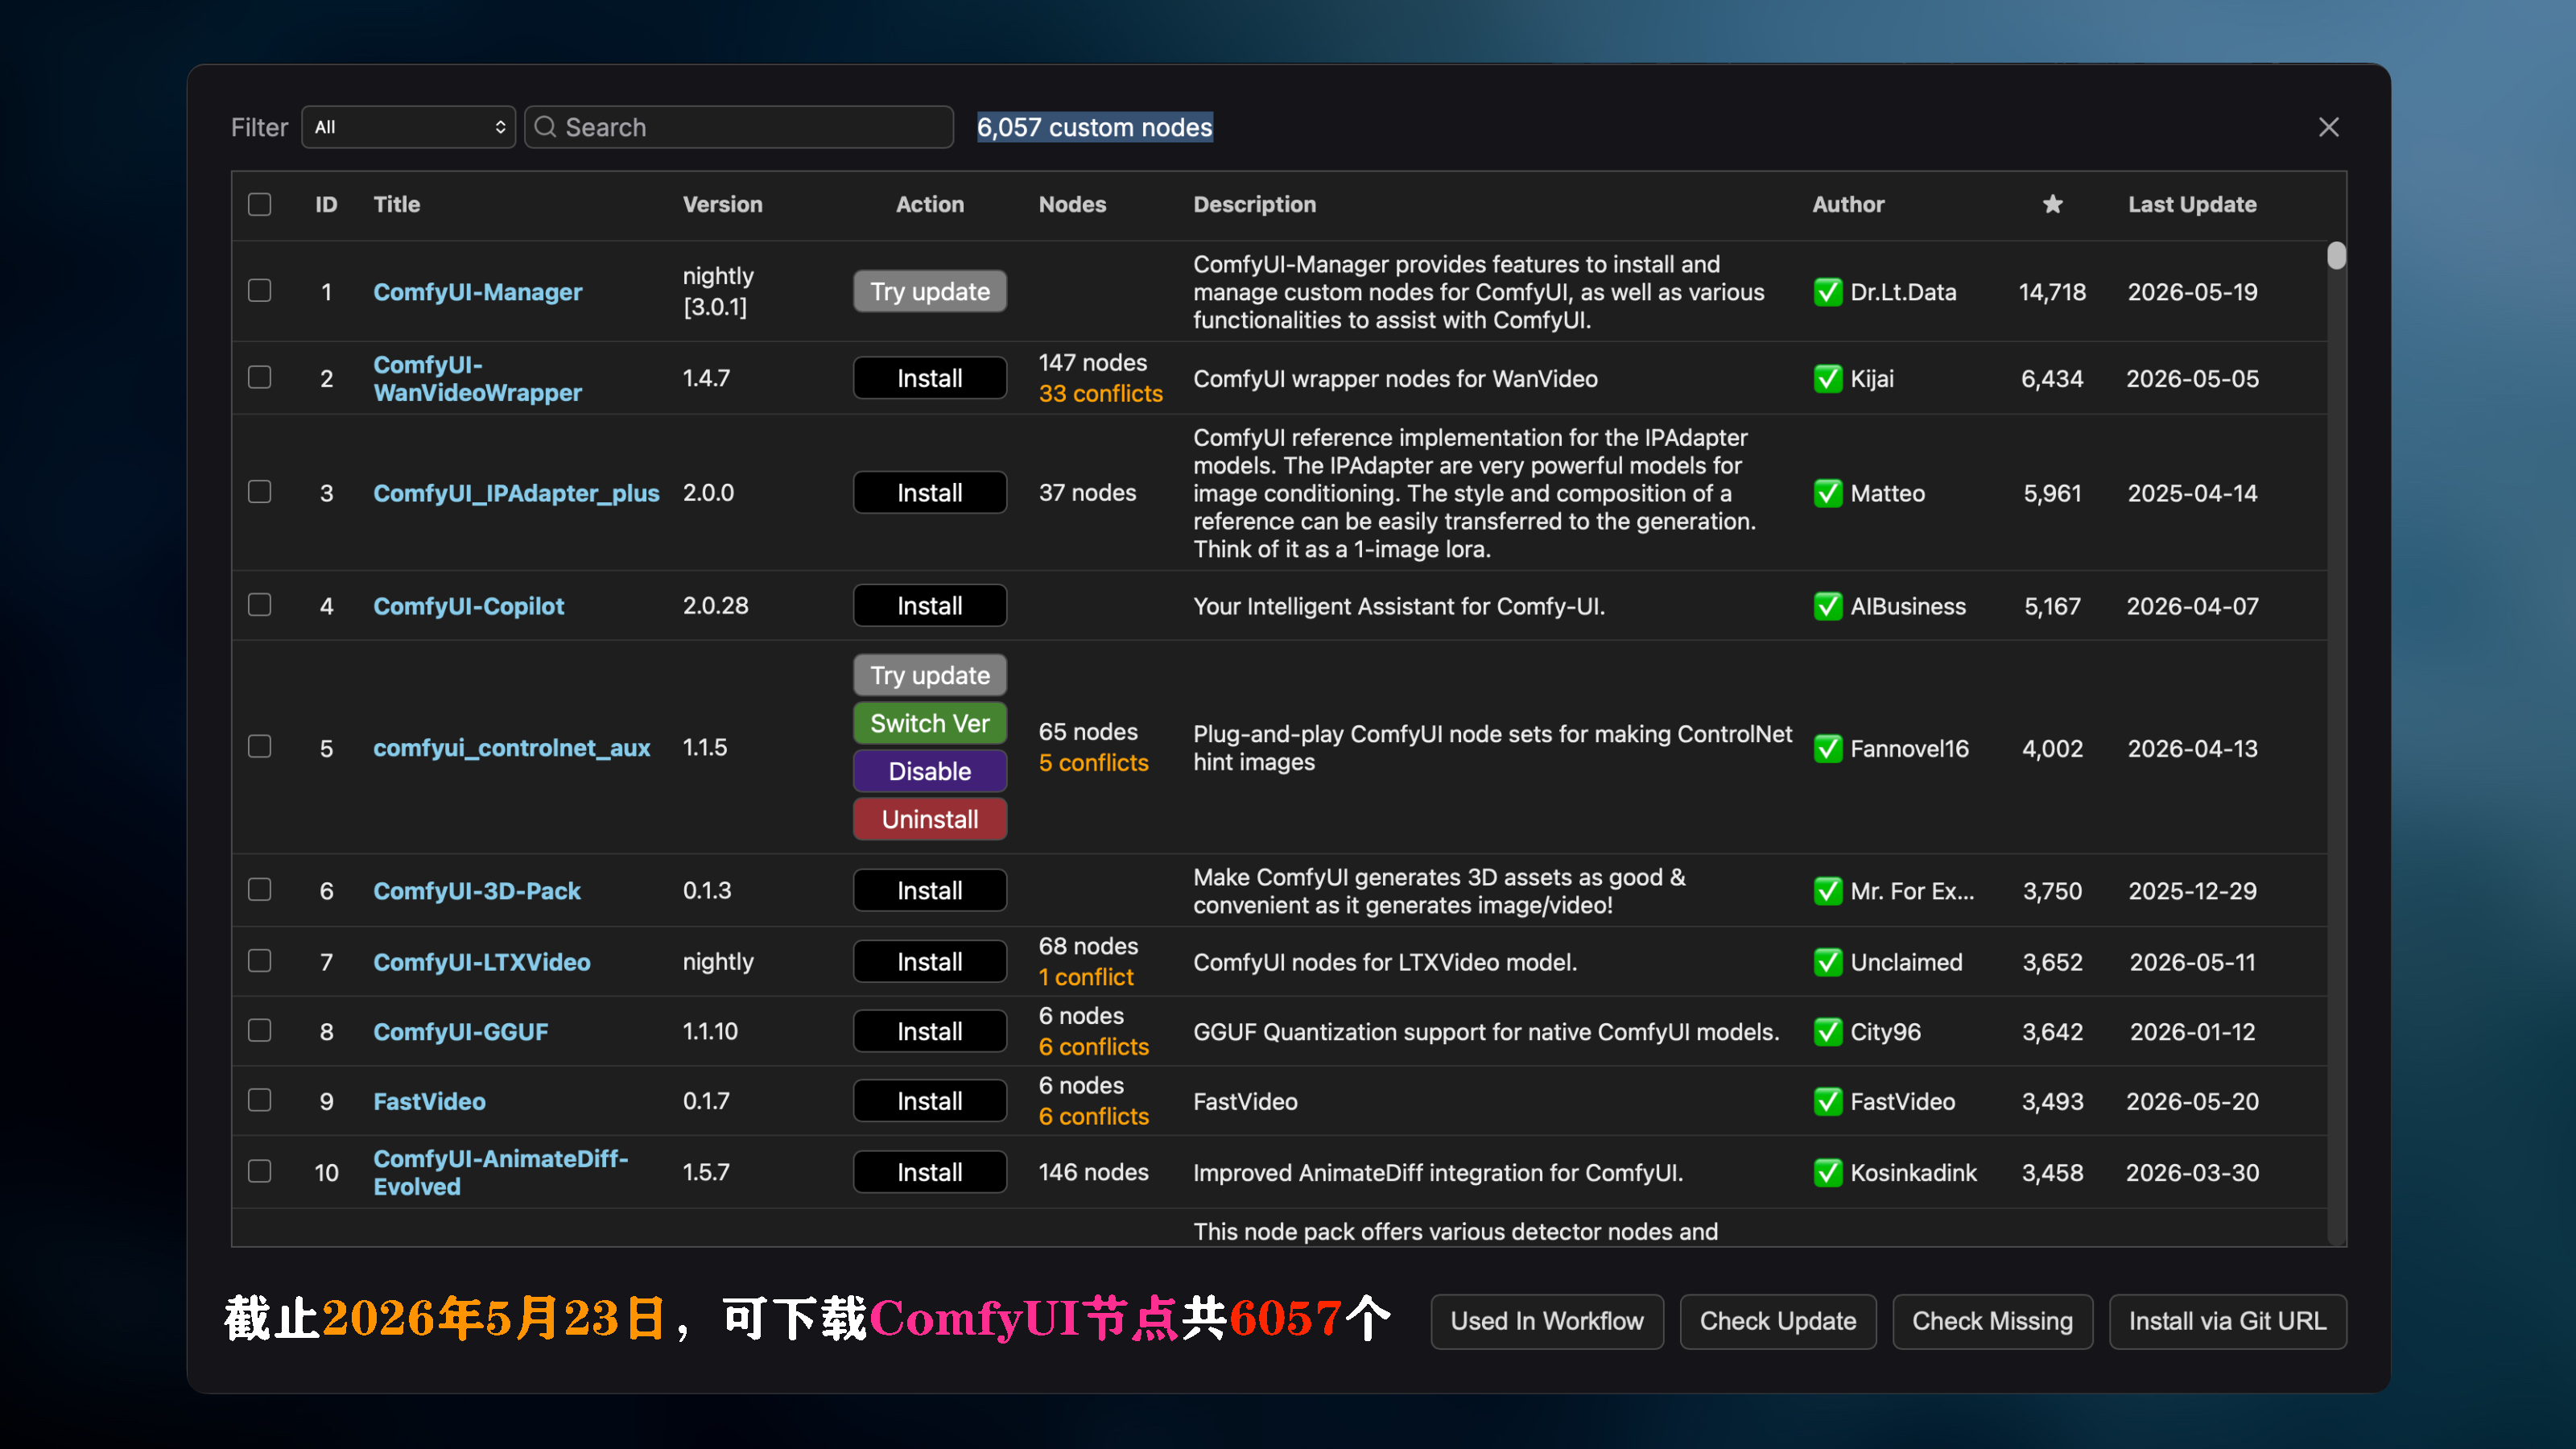Click the verified checkmark beside Mr. For Ex...
The height and width of the screenshot is (1449, 2576).
1827,891
